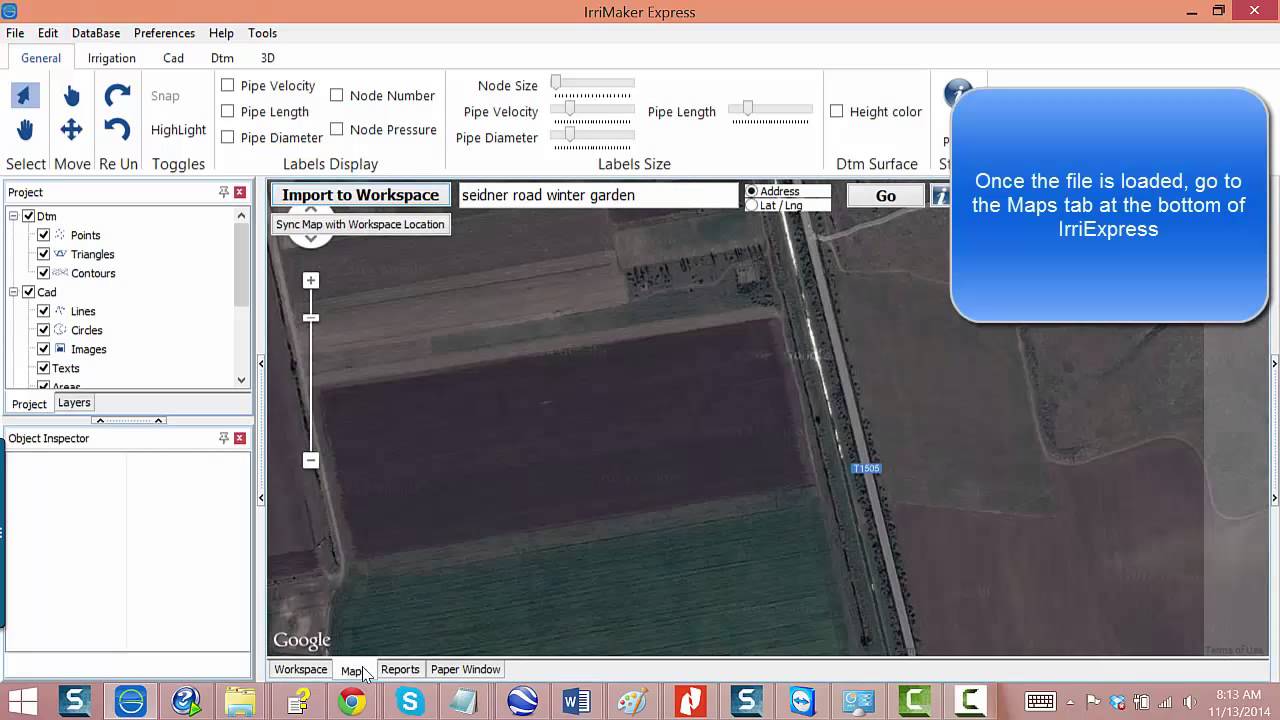Tick the Node Number checkbox

pyautogui.click(x=337, y=96)
